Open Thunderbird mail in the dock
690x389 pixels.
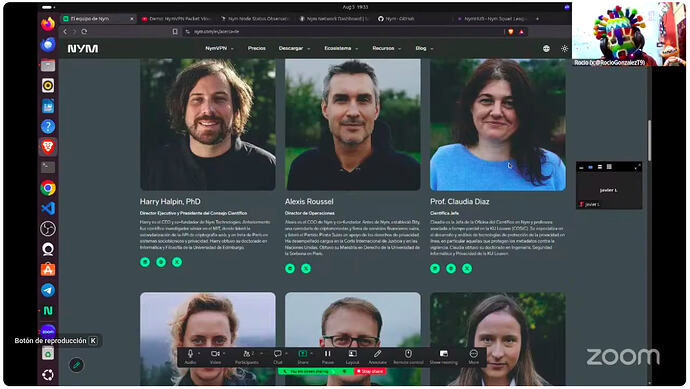[x=48, y=44]
